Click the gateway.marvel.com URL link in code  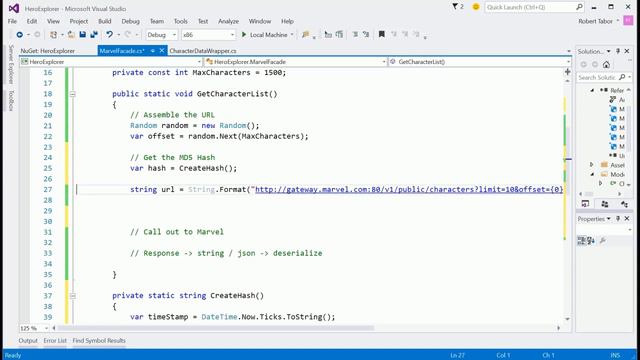pyautogui.click(x=409, y=189)
